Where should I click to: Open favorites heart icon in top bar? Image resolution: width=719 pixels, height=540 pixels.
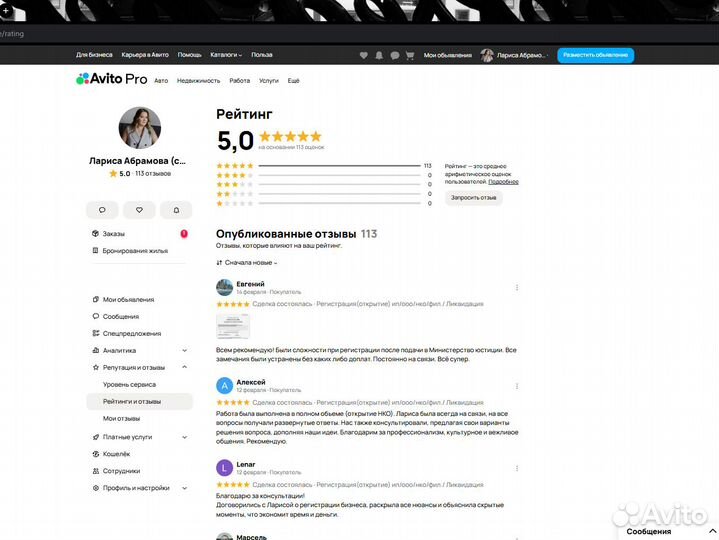pyautogui.click(x=364, y=55)
